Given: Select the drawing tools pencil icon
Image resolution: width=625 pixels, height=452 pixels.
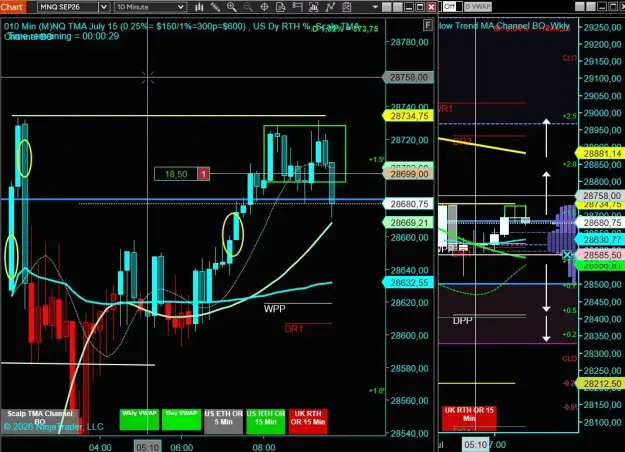Looking at the screenshot, I should coord(215,7).
